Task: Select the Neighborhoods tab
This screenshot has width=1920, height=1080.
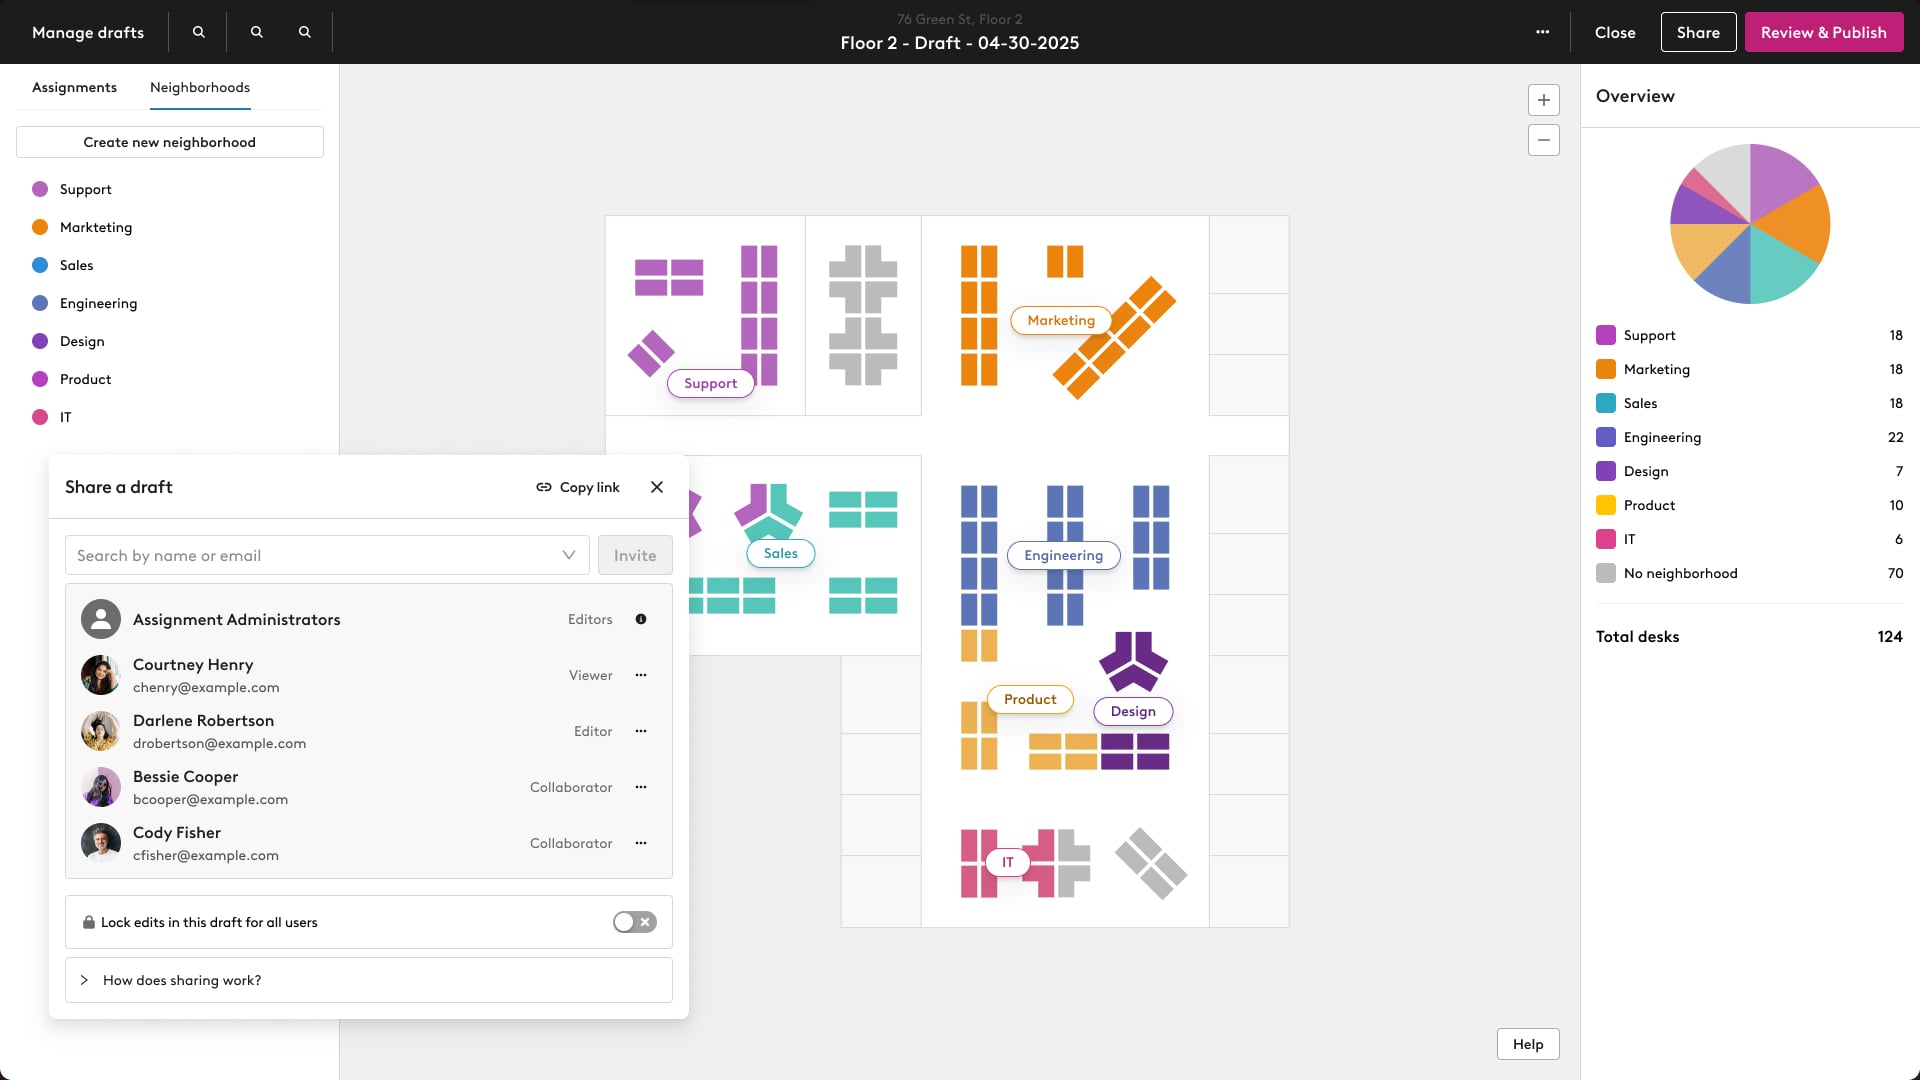Action: 200,87
